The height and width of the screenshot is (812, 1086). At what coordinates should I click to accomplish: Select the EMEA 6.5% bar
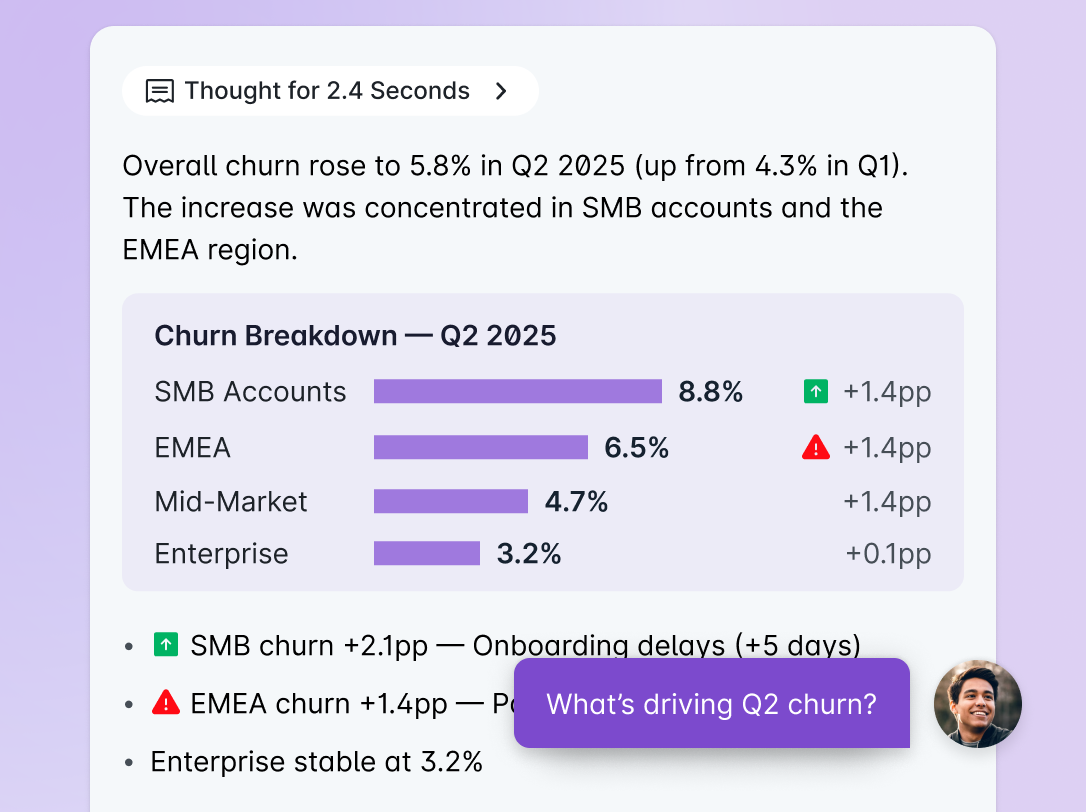tap(481, 448)
